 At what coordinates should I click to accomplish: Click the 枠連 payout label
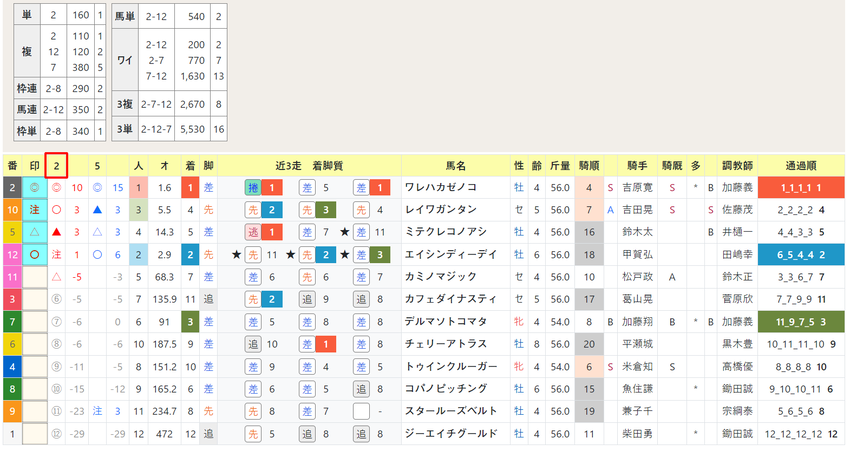pyautogui.click(x=27, y=88)
